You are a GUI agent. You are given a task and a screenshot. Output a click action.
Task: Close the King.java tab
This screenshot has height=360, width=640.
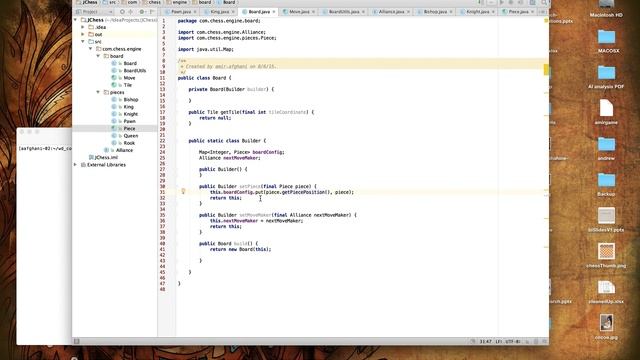coord(233,12)
